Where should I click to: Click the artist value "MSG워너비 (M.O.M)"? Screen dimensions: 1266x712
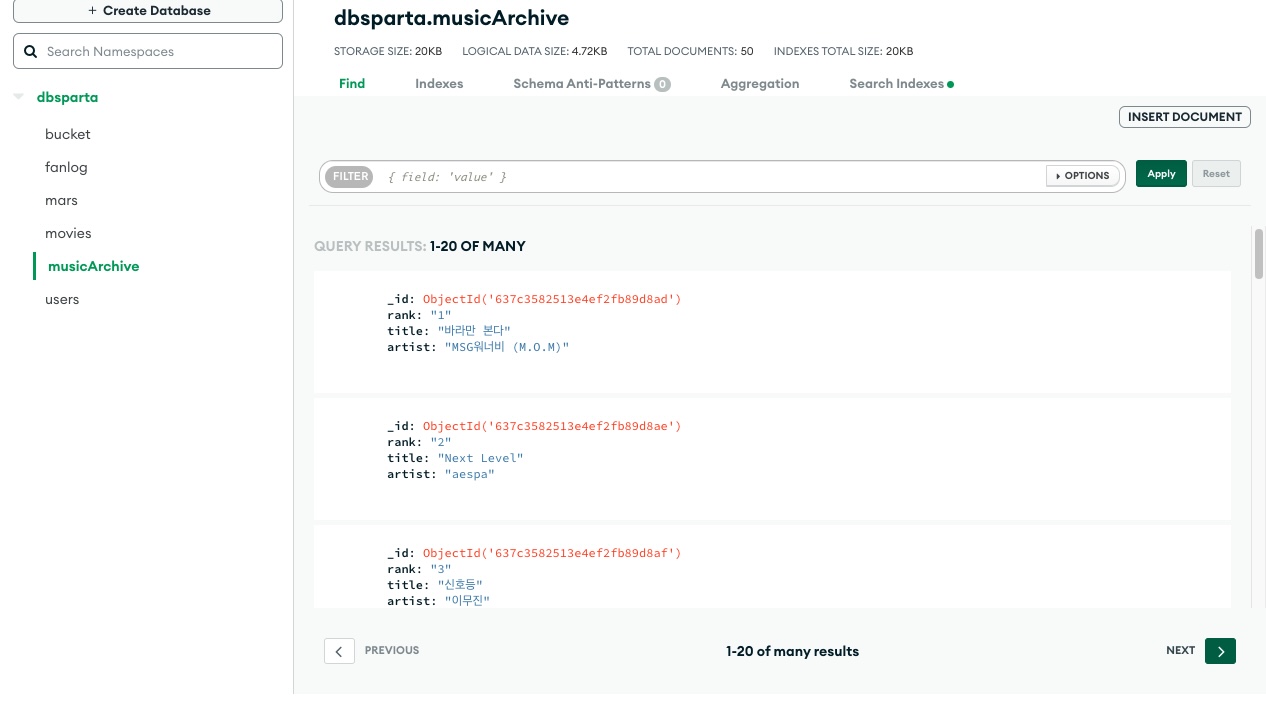pos(507,347)
